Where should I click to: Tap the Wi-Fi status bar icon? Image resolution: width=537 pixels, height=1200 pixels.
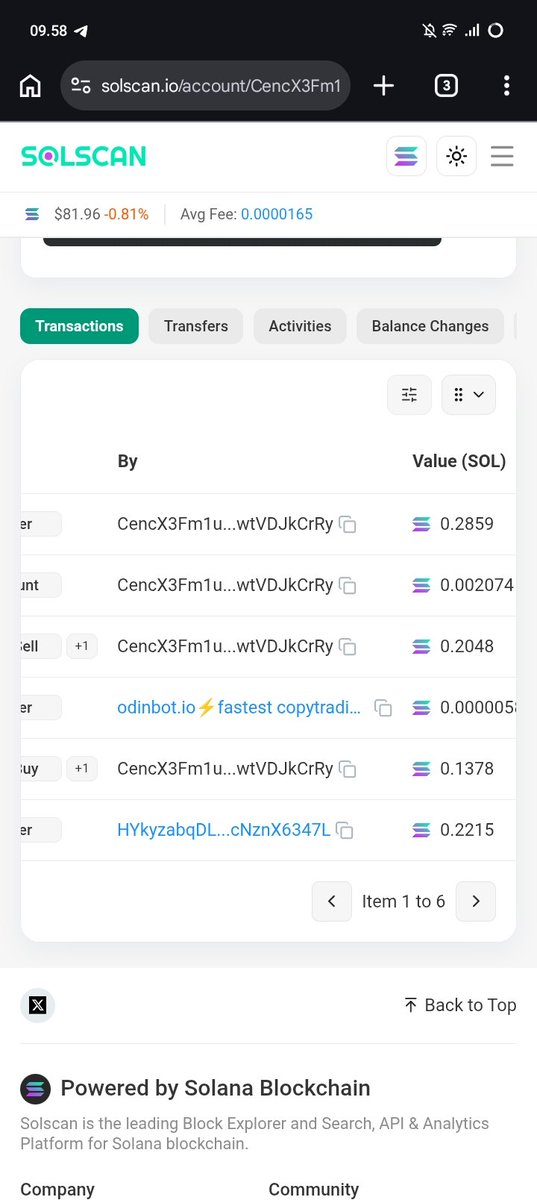click(451, 31)
